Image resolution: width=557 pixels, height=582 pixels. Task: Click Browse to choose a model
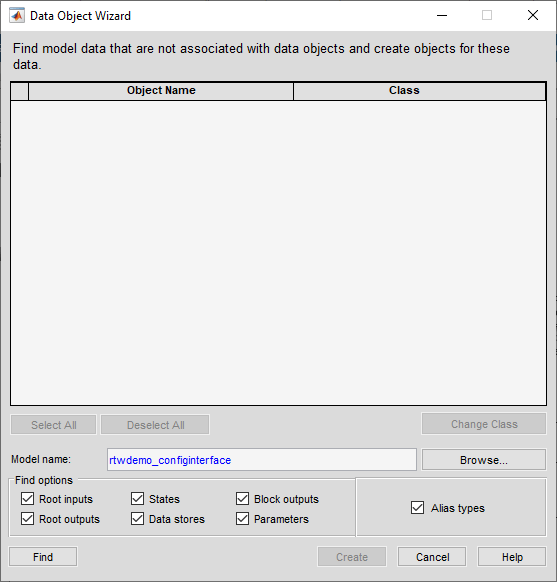point(484,460)
